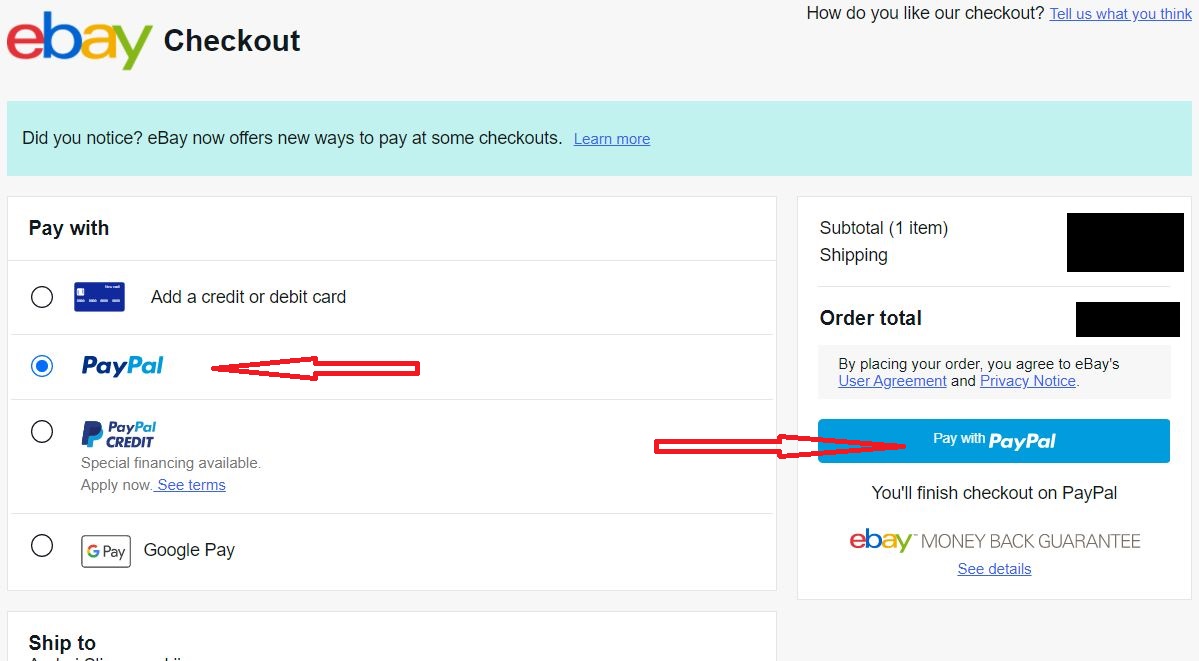This screenshot has width=1199, height=661.
Task: Open the Privacy Notice link
Action: coord(1027,381)
